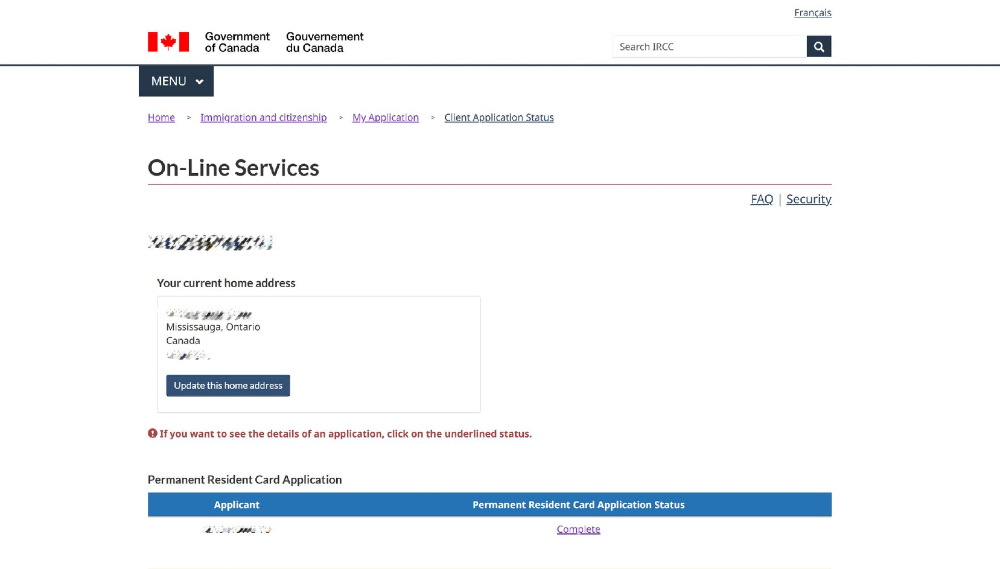The width and height of the screenshot is (1000, 569).
Task: Open the Complete application status link
Action: click(578, 529)
